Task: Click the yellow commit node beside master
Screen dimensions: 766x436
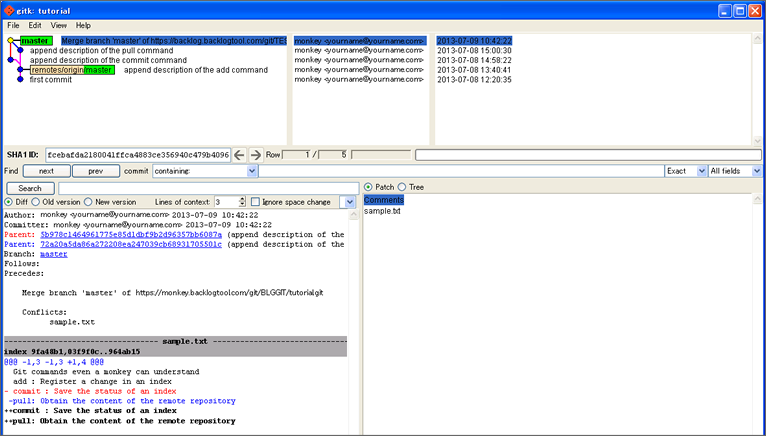Action: pyautogui.click(x=10, y=41)
